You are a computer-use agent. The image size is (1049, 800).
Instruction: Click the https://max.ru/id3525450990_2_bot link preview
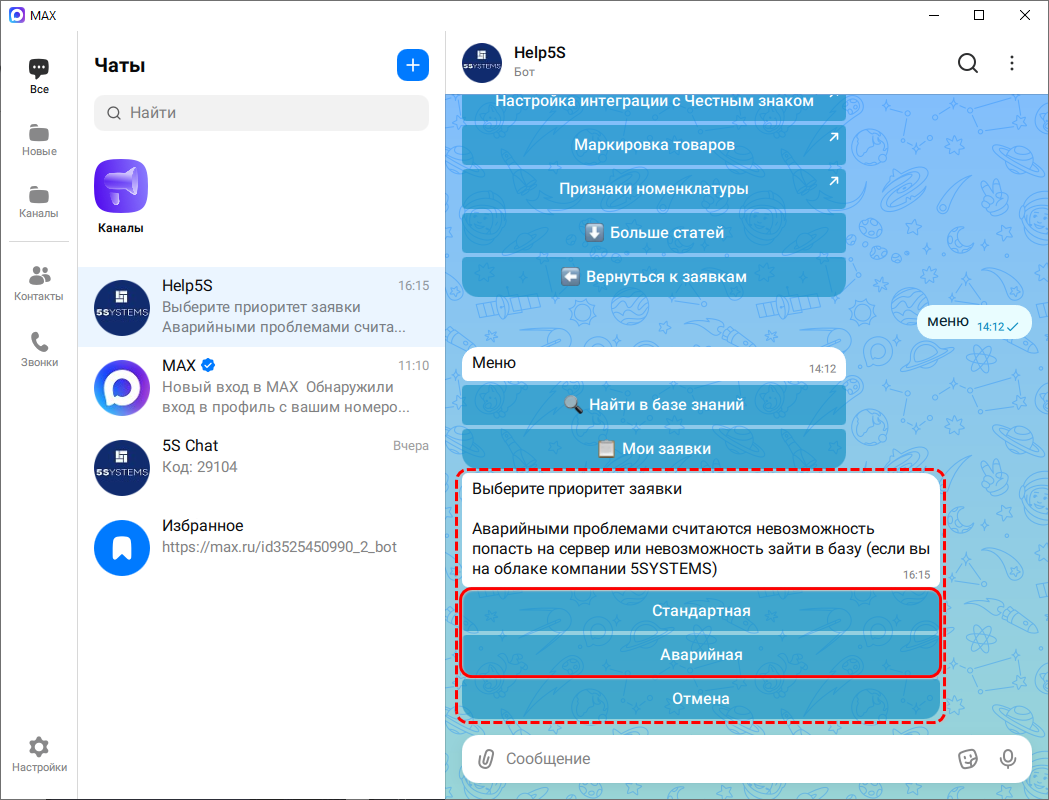279,547
